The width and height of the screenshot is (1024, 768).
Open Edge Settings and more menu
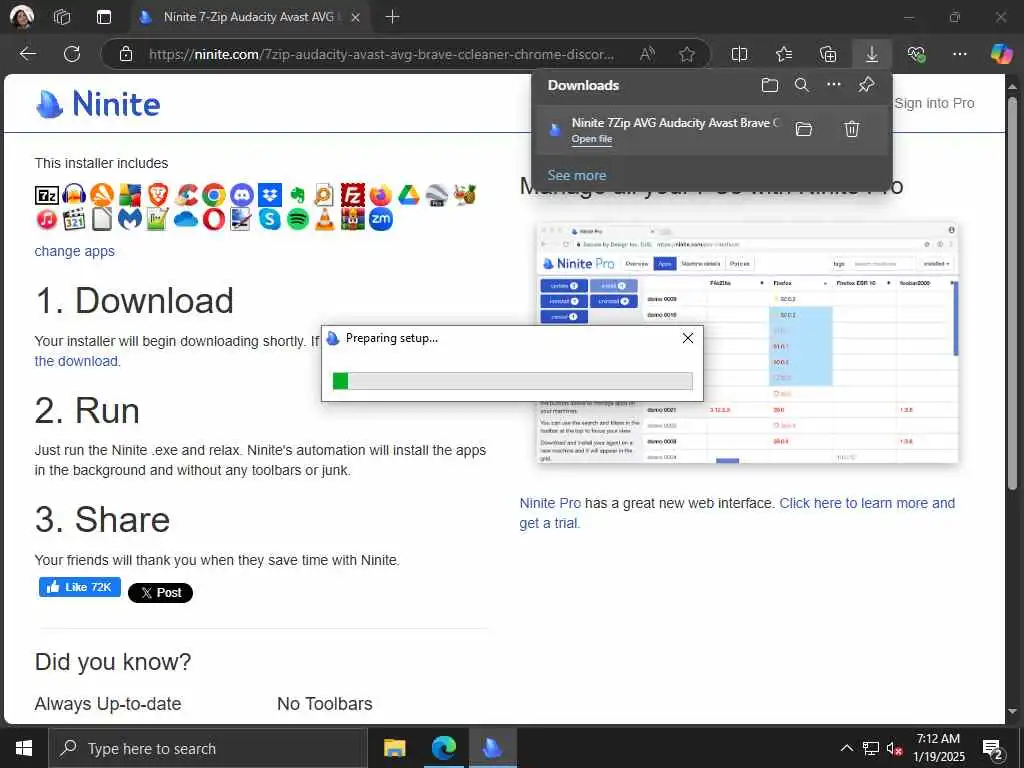point(960,54)
